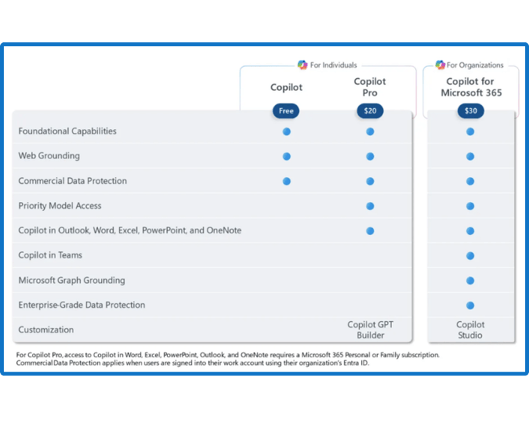Image resolution: width=529 pixels, height=423 pixels.
Task: Click Foundational Capabilities dot under Microsoft 365
Action: coord(470,132)
